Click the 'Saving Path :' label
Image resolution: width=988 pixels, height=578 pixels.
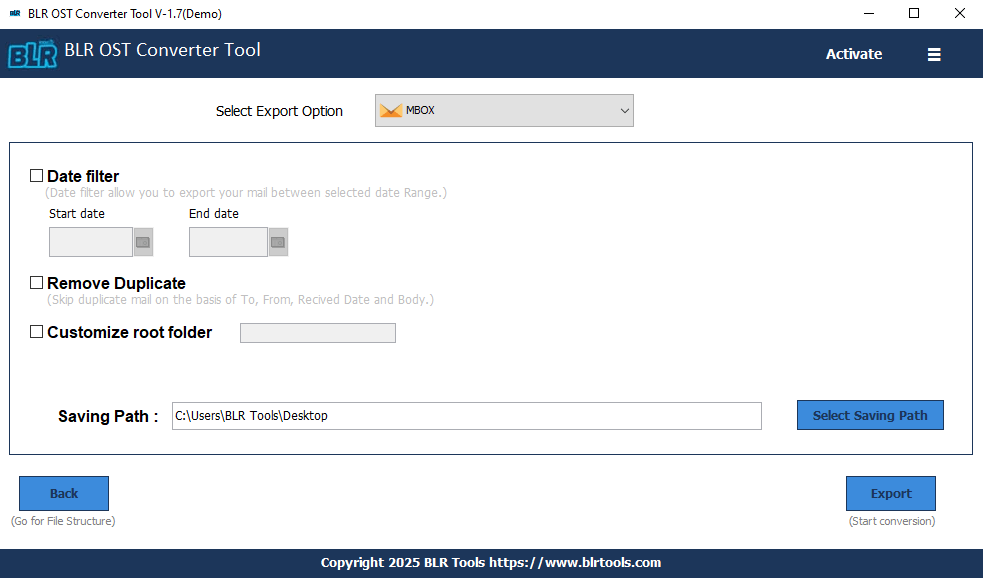click(x=108, y=416)
